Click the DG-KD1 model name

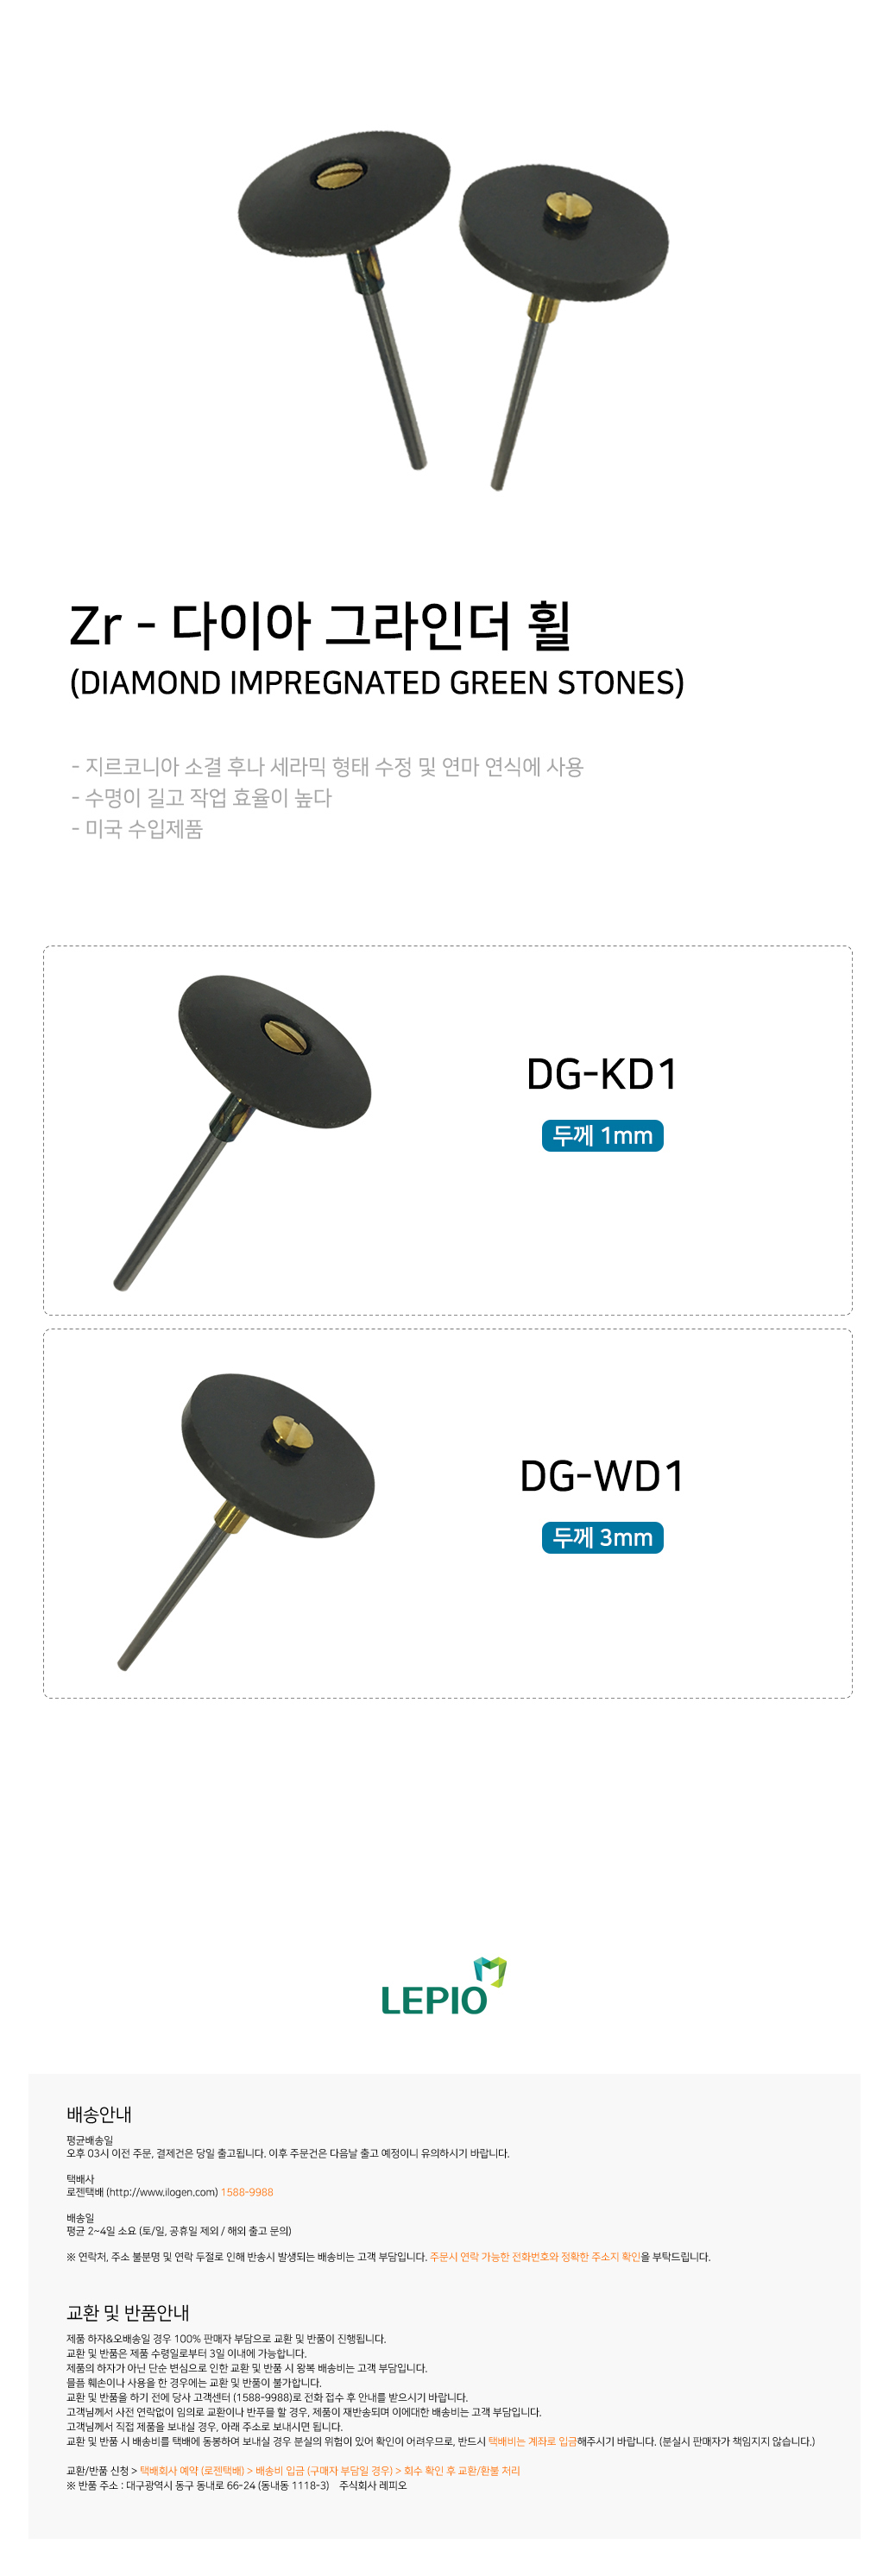(602, 1074)
